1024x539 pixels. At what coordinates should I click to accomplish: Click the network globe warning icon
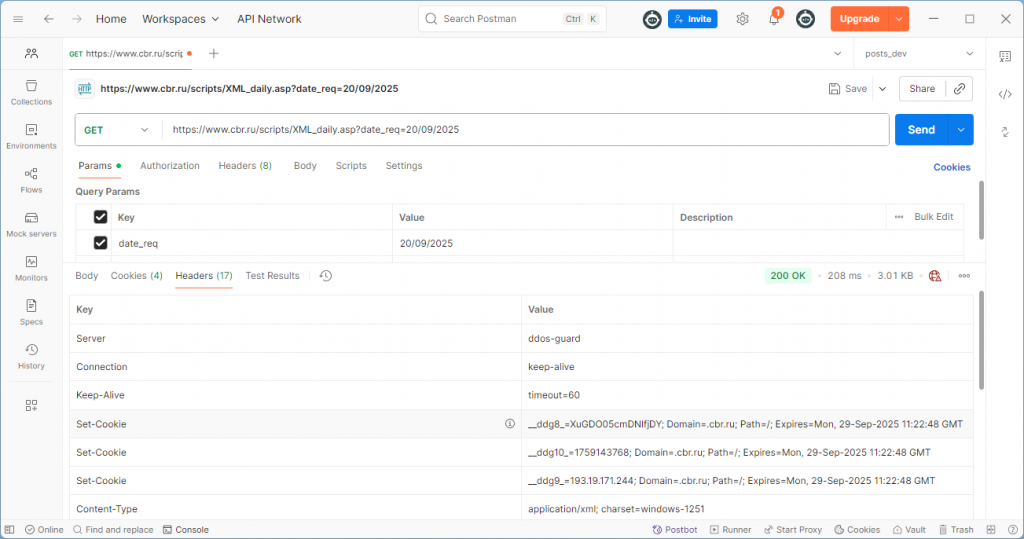(x=935, y=276)
